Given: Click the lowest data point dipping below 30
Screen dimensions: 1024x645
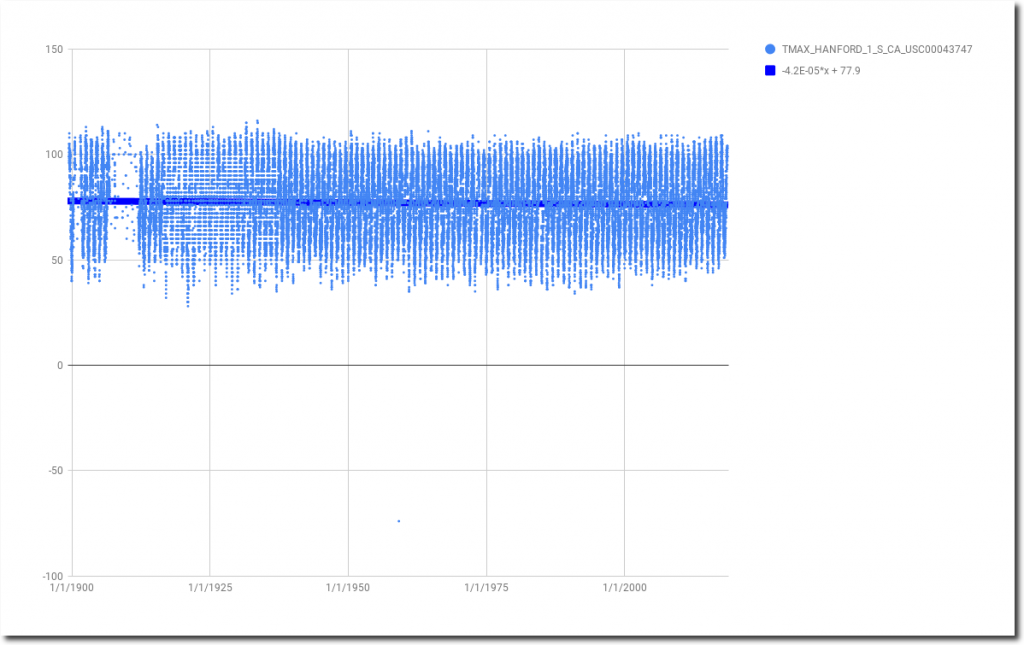Looking at the screenshot, I should [187, 305].
